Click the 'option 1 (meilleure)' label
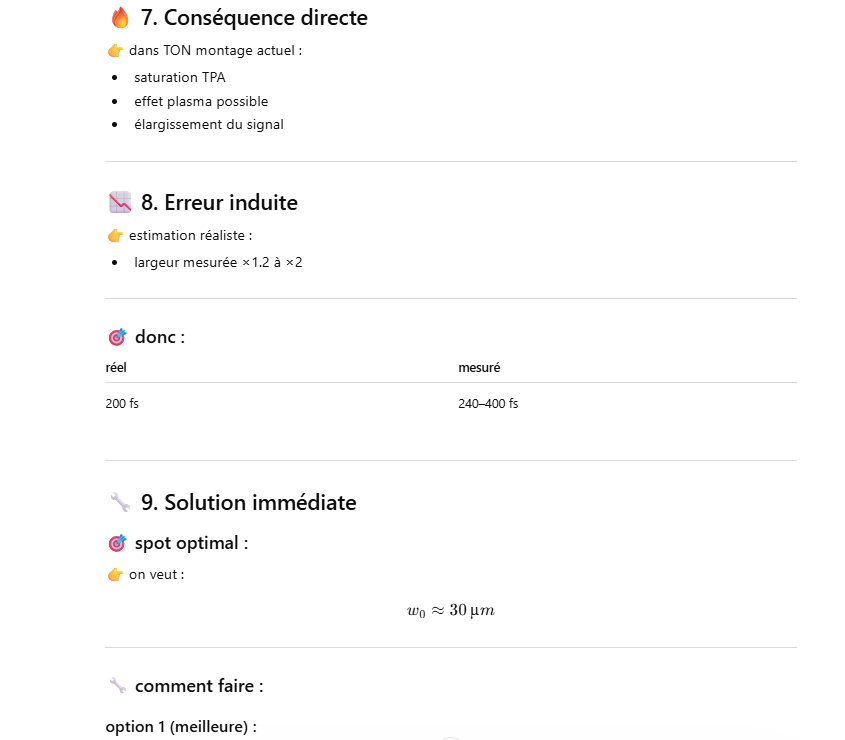This screenshot has height=740, width=845. 181,727
